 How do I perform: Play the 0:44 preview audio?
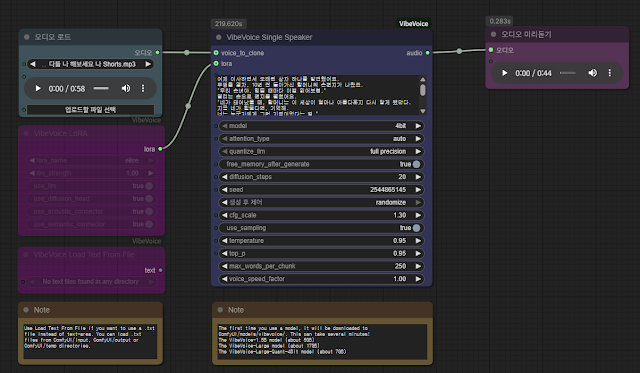(504, 73)
